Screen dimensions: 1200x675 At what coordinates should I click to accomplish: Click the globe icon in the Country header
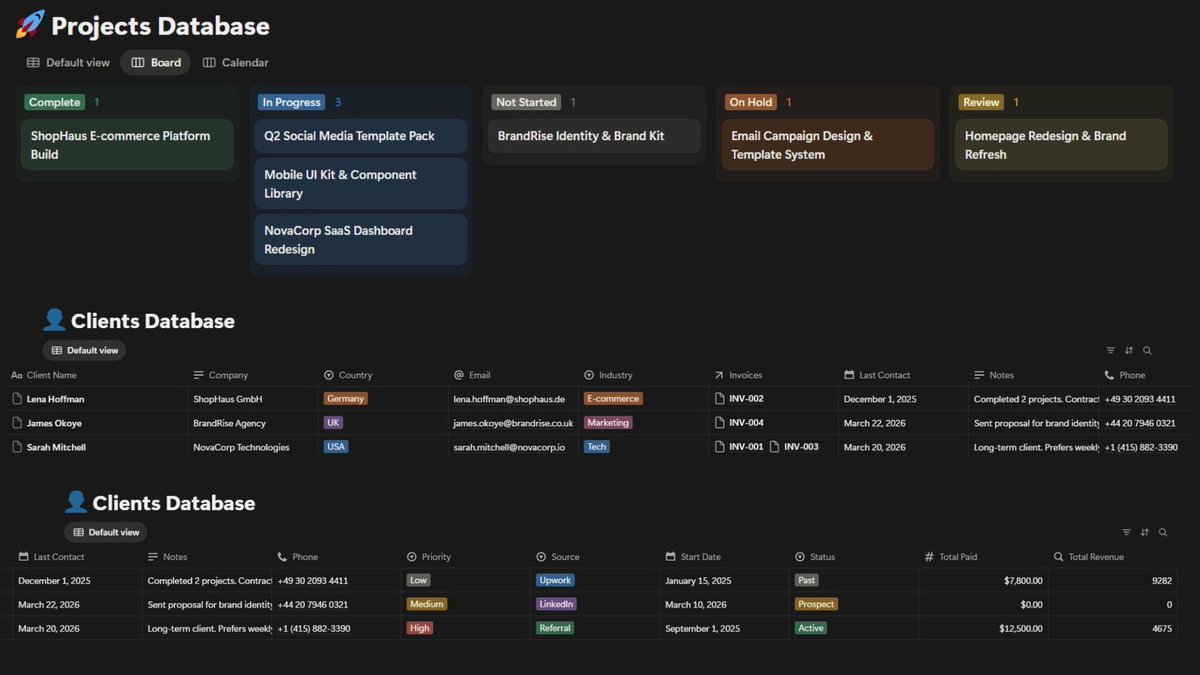click(x=327, y=374)
